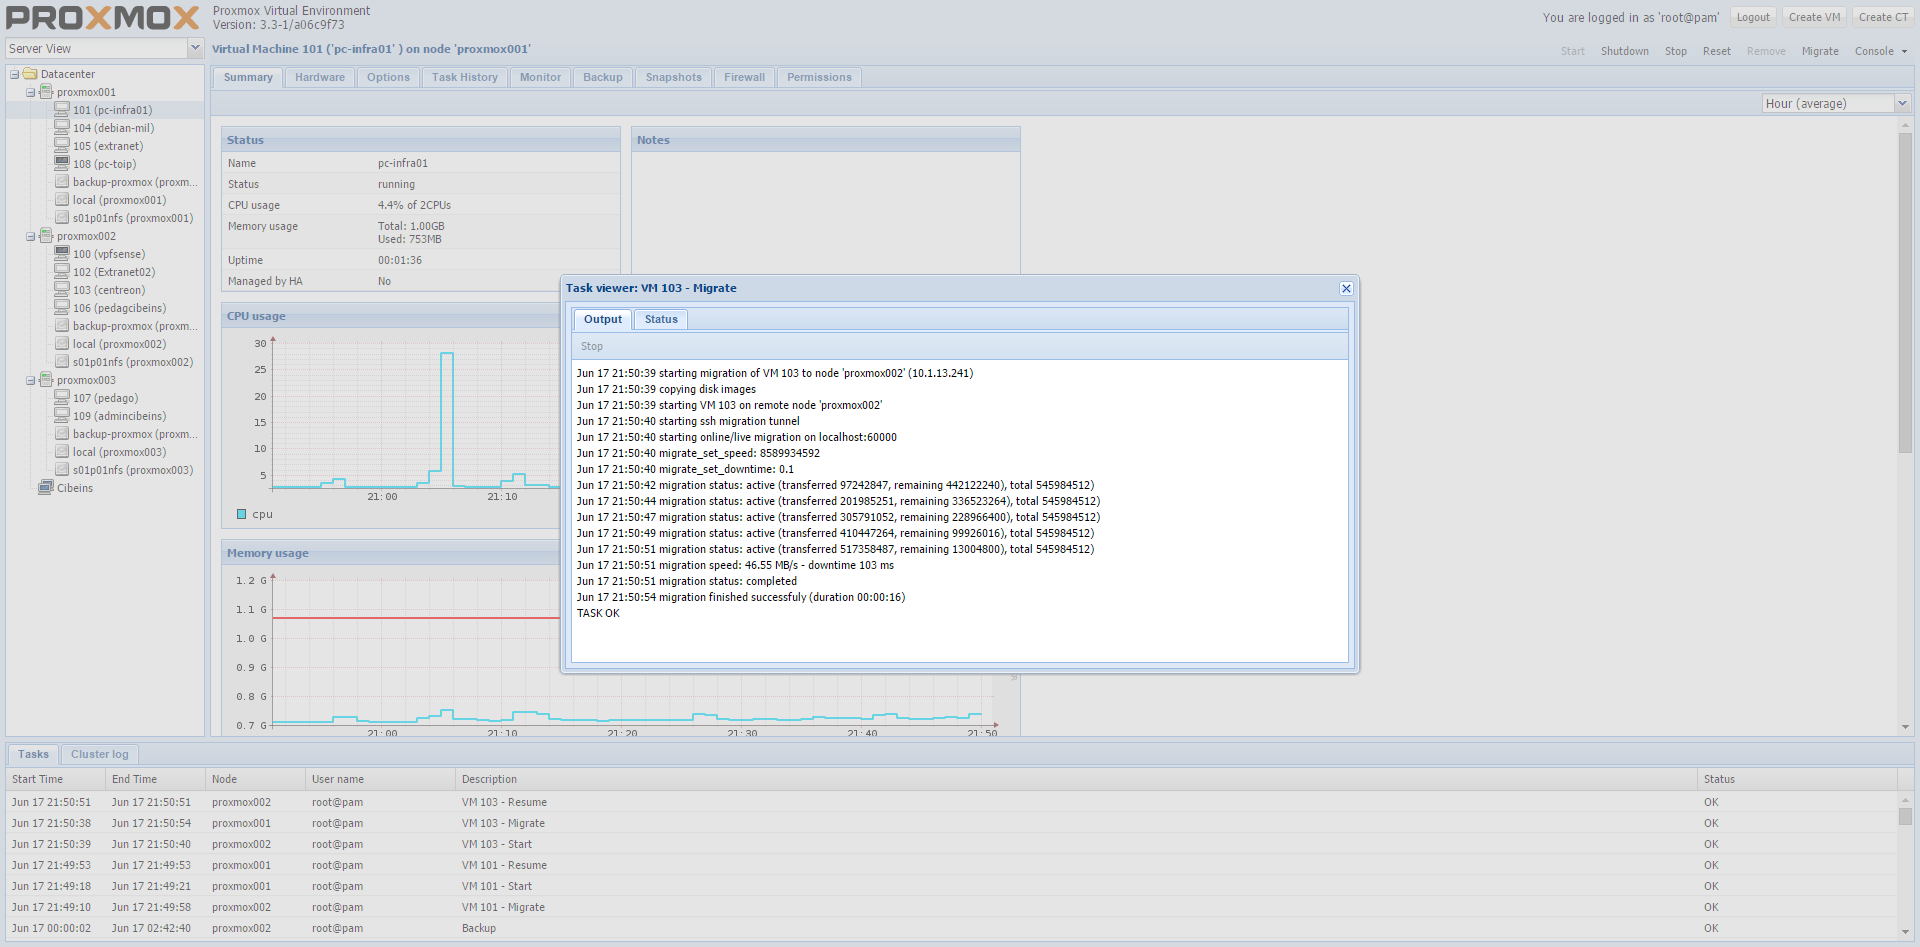Click the Migrate button in toolbar
This screenshot has width=1920, height=947.
coord(1820,51)
